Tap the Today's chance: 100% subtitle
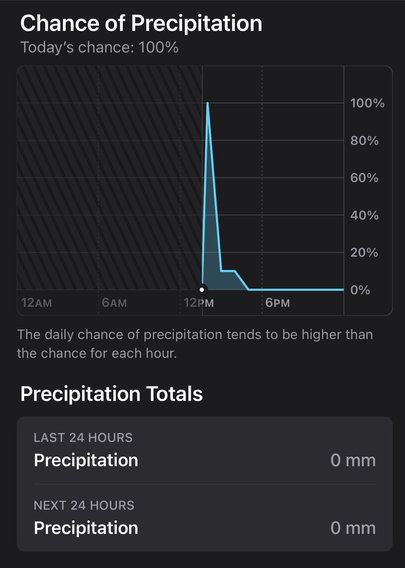Screen dimensions: 405x568 click(x=99, y=47)
